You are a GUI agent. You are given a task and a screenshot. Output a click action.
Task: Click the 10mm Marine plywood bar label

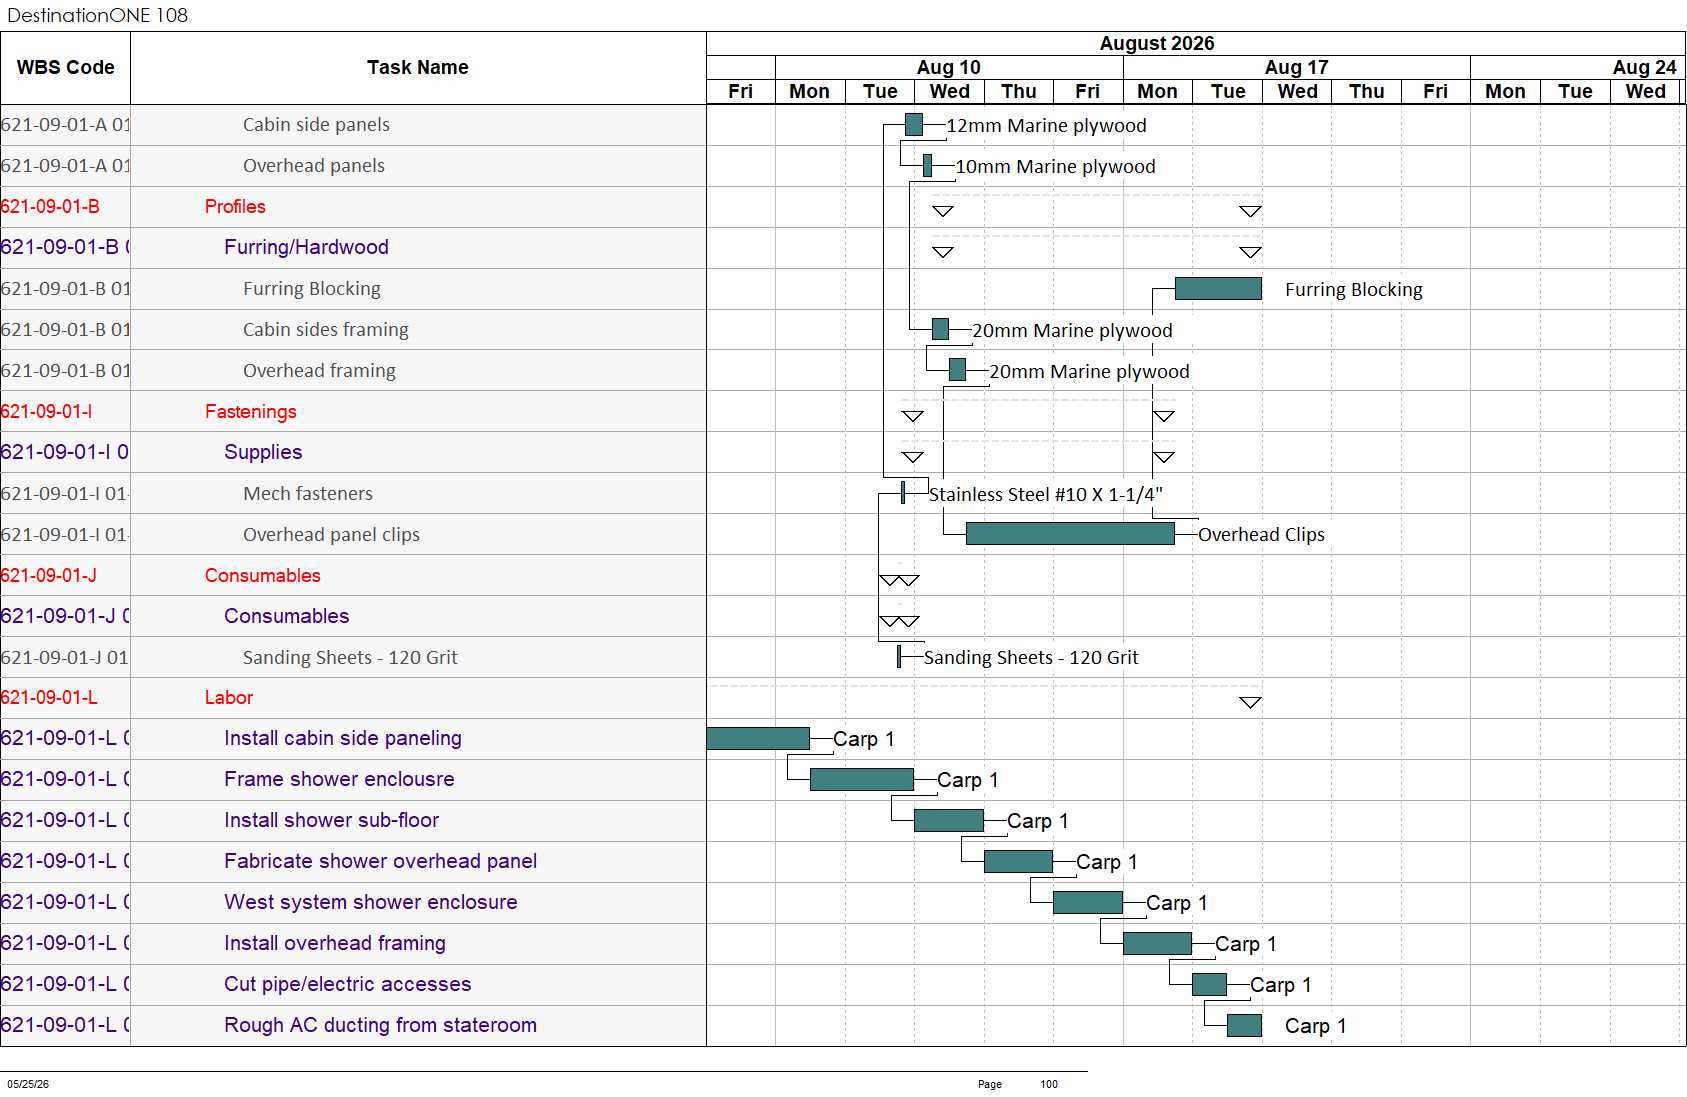[1055, 167]
